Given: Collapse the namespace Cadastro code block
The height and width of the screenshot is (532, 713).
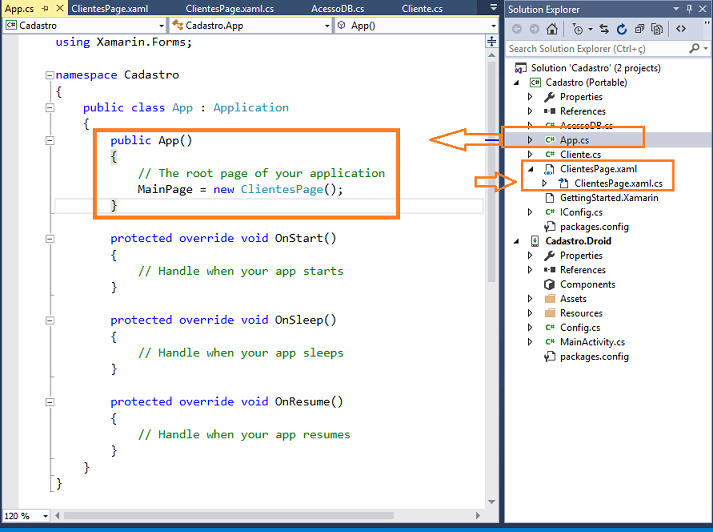Looking at the screenshot, I should pyautogui.click(x=48, y=75).
